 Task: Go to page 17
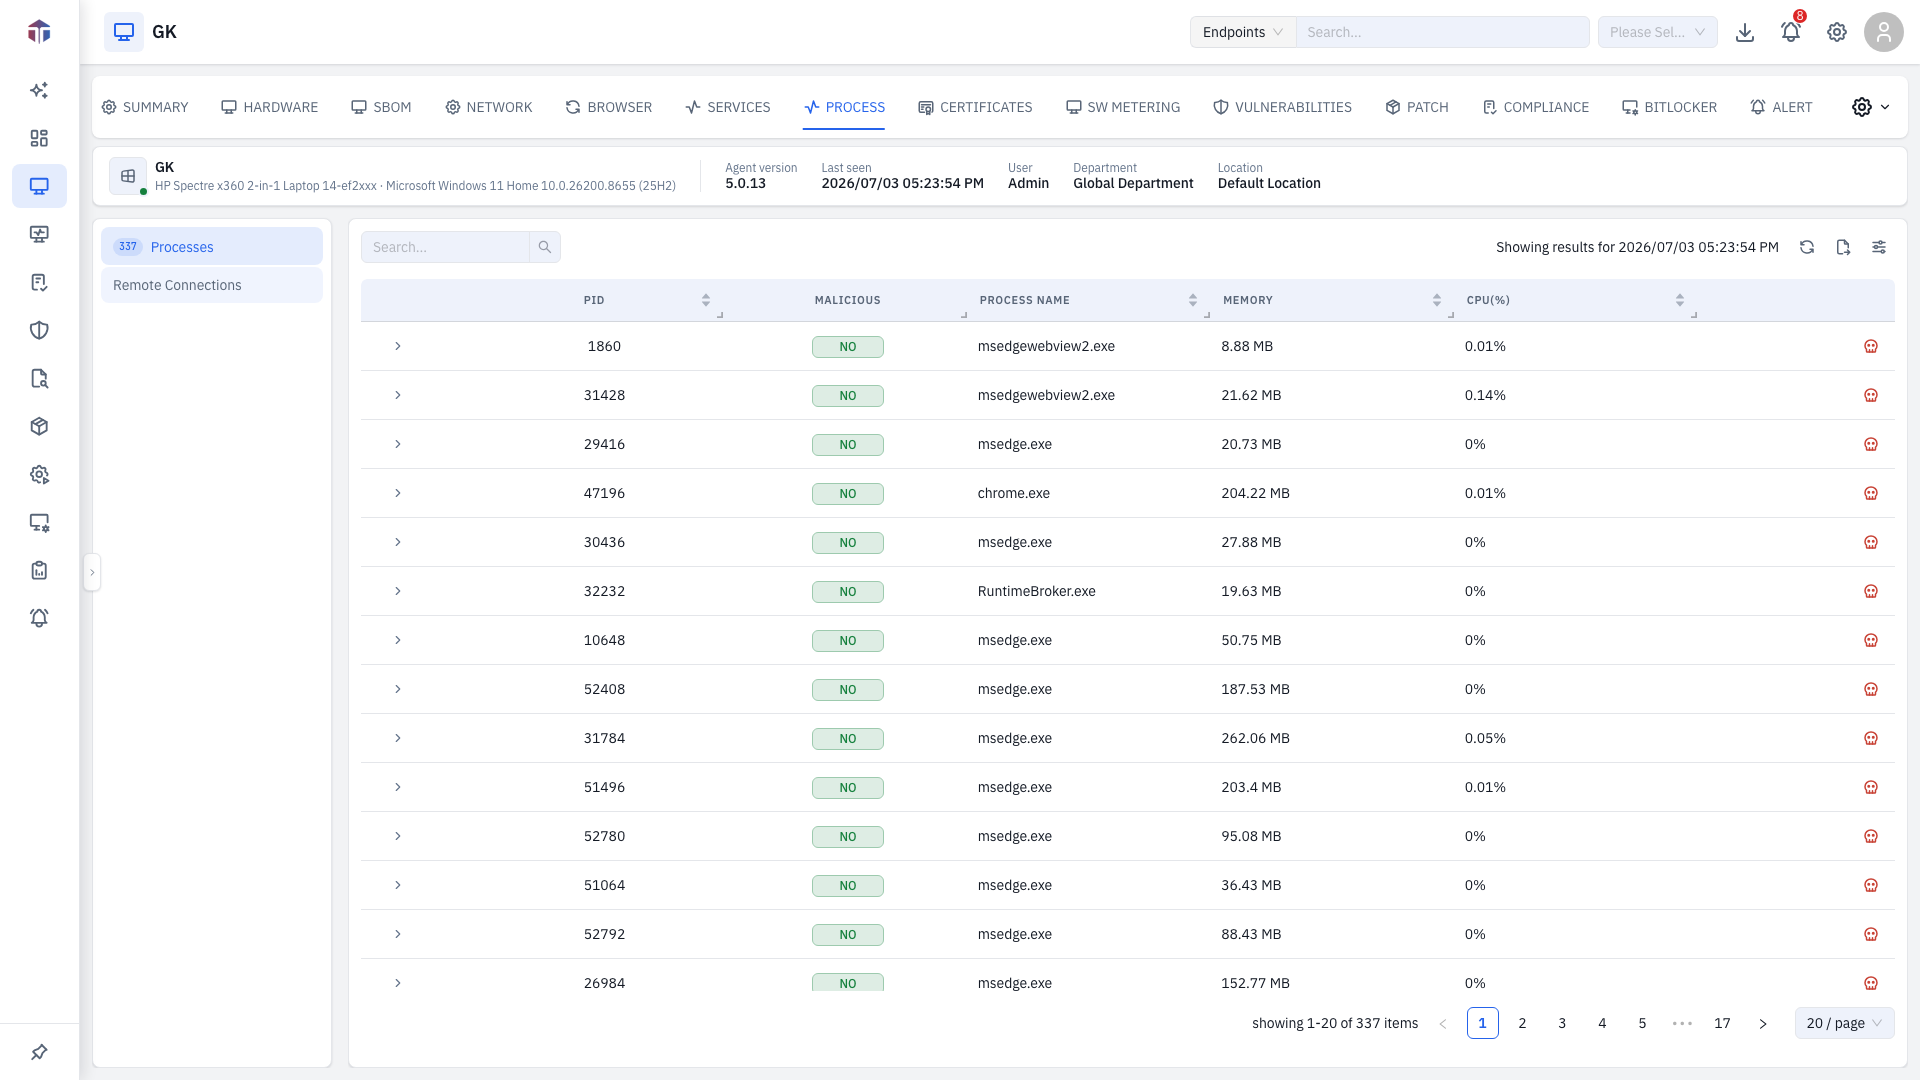1722,1023
